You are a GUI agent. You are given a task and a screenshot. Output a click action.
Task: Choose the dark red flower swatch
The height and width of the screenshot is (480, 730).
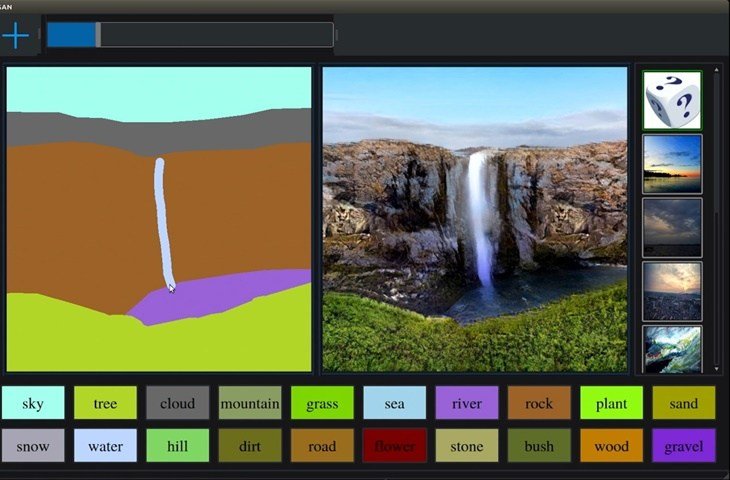394,446
